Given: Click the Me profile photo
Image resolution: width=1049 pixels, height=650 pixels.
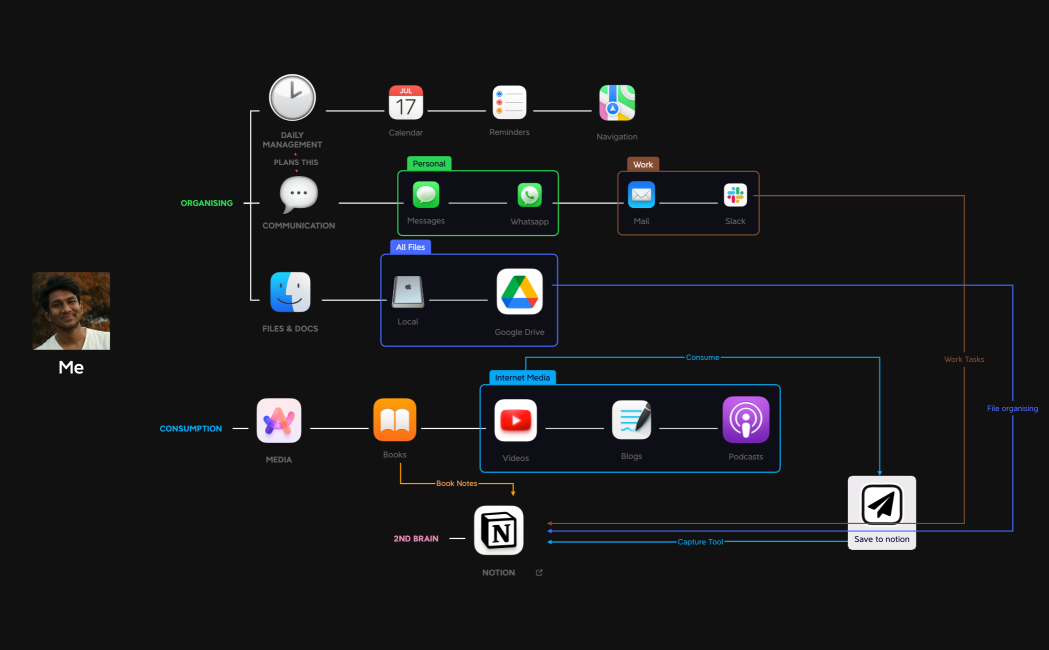Looking at the screenshot, I should (x=71, y=310).
